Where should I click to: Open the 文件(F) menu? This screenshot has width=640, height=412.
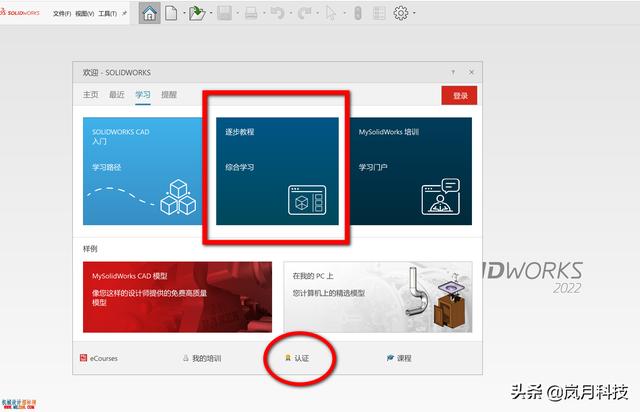tap(62, 13)
